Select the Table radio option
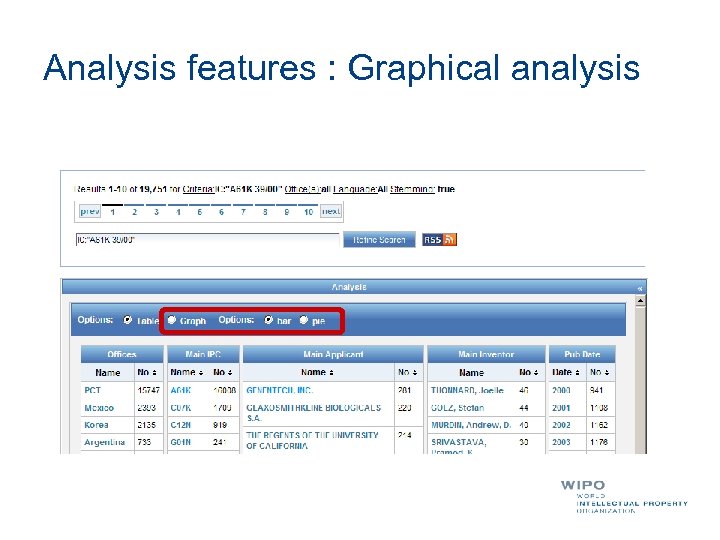The width and height of the screenshot is (720, 540). (128, 320)
